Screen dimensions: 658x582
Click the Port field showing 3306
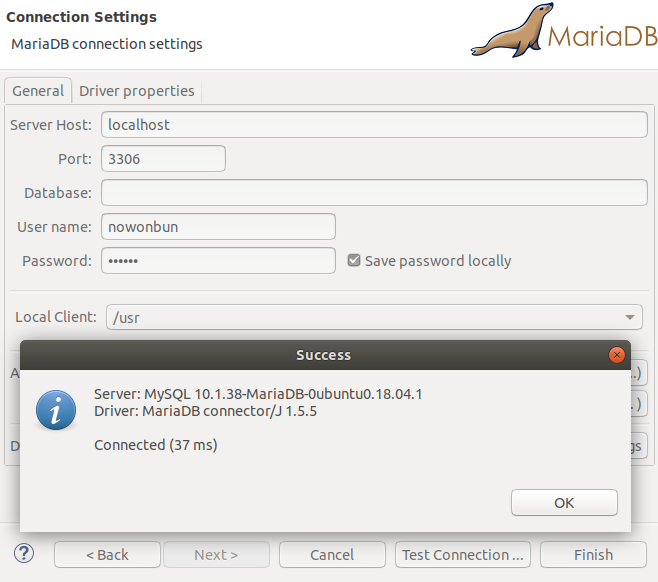click(x=163, y=159)
